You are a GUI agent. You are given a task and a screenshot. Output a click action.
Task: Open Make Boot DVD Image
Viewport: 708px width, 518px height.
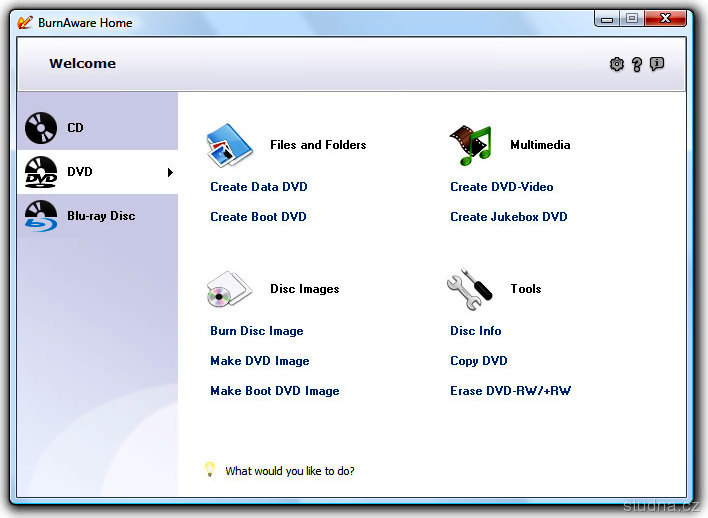(275, 391)
